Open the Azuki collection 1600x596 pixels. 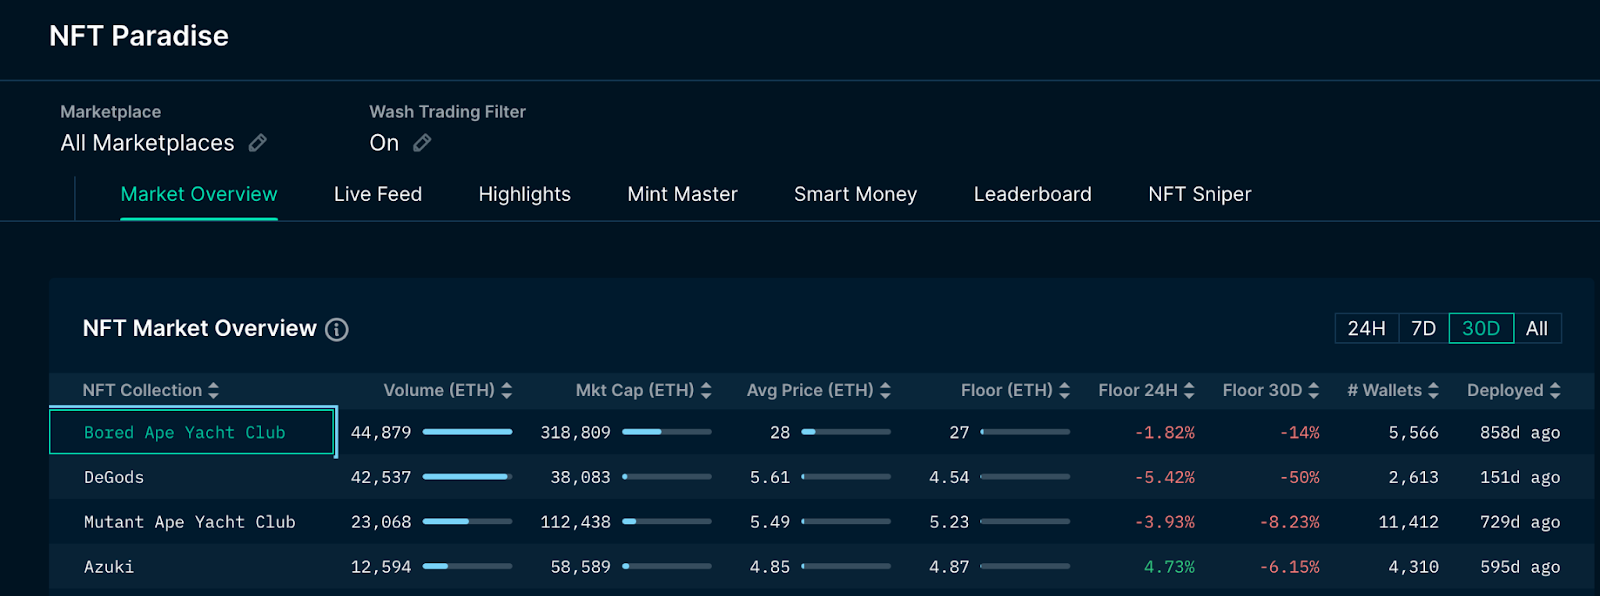click(x=109, y=567)
